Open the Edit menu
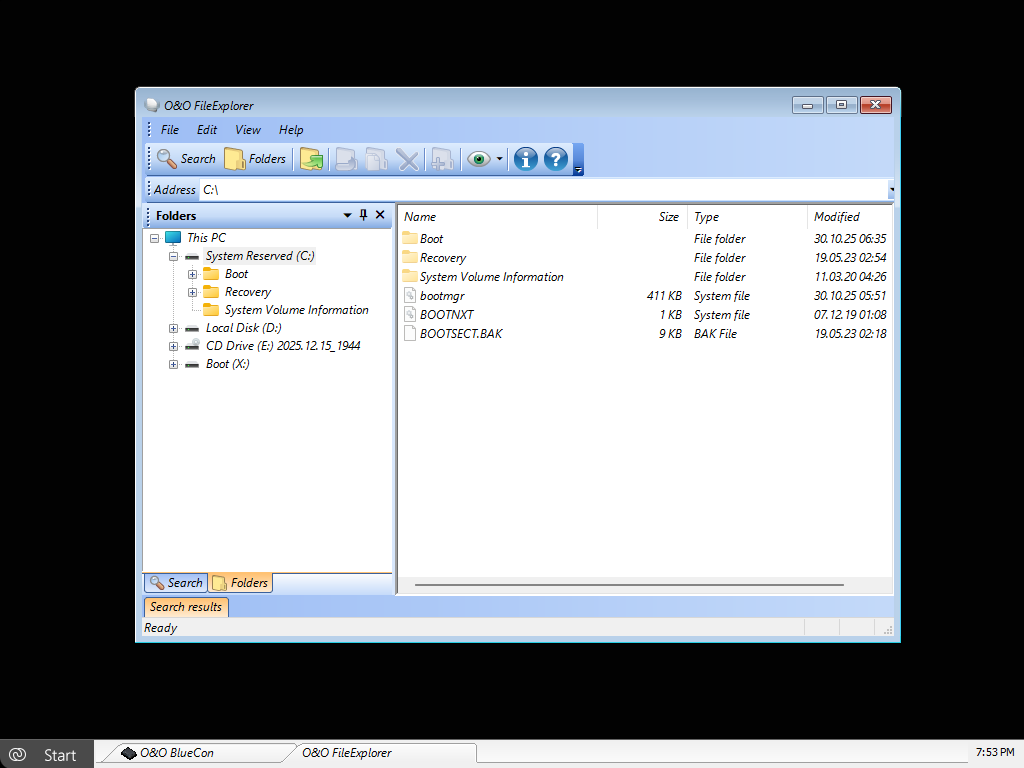The height and width of the screenshot is (768, 1024). [x=207, y=130]
